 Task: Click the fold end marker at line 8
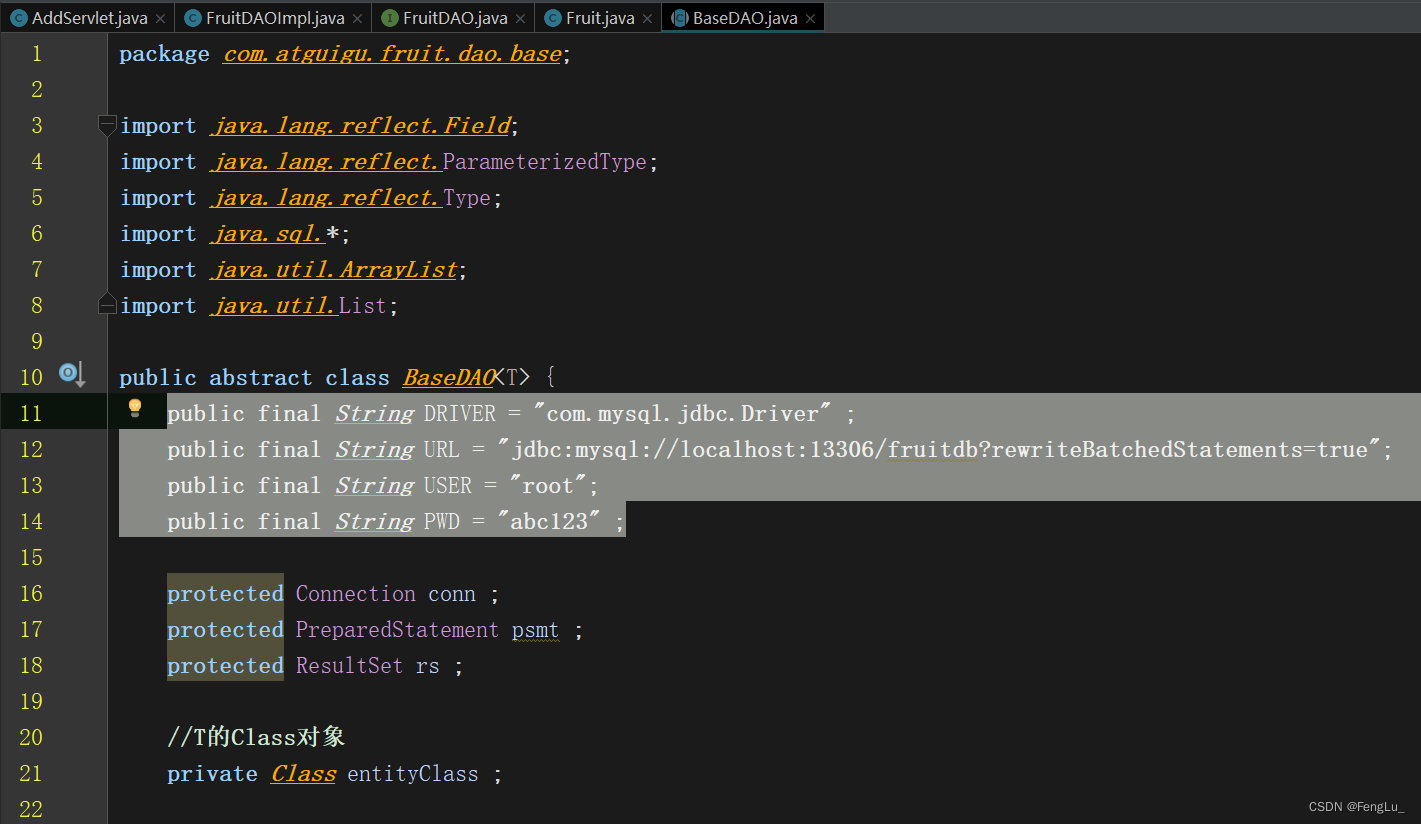pyautogui.click(x=107, y=304)
